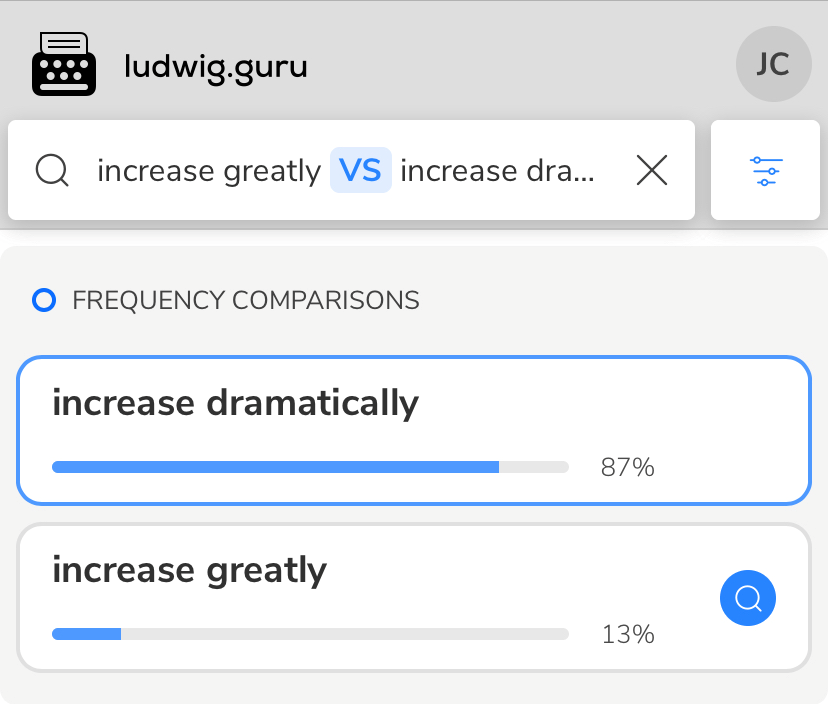Image resolution: width=828 pixels, height=704 pixels.
Task: Clear the search query with the X icon
Action: point(652,170)
